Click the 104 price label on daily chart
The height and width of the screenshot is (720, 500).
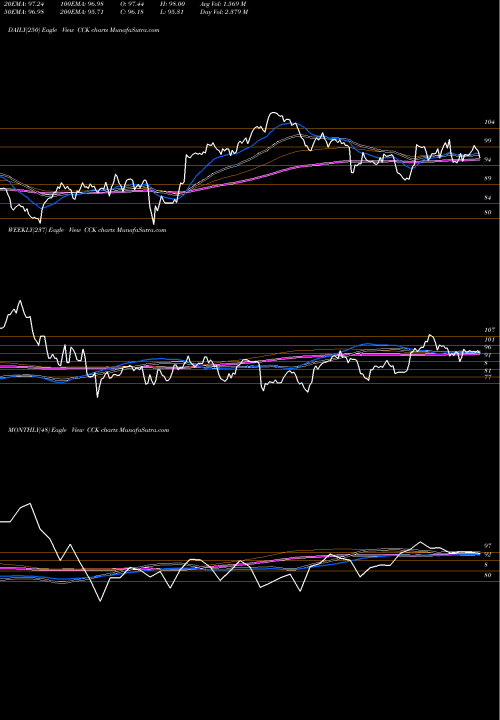coord(489,122)
